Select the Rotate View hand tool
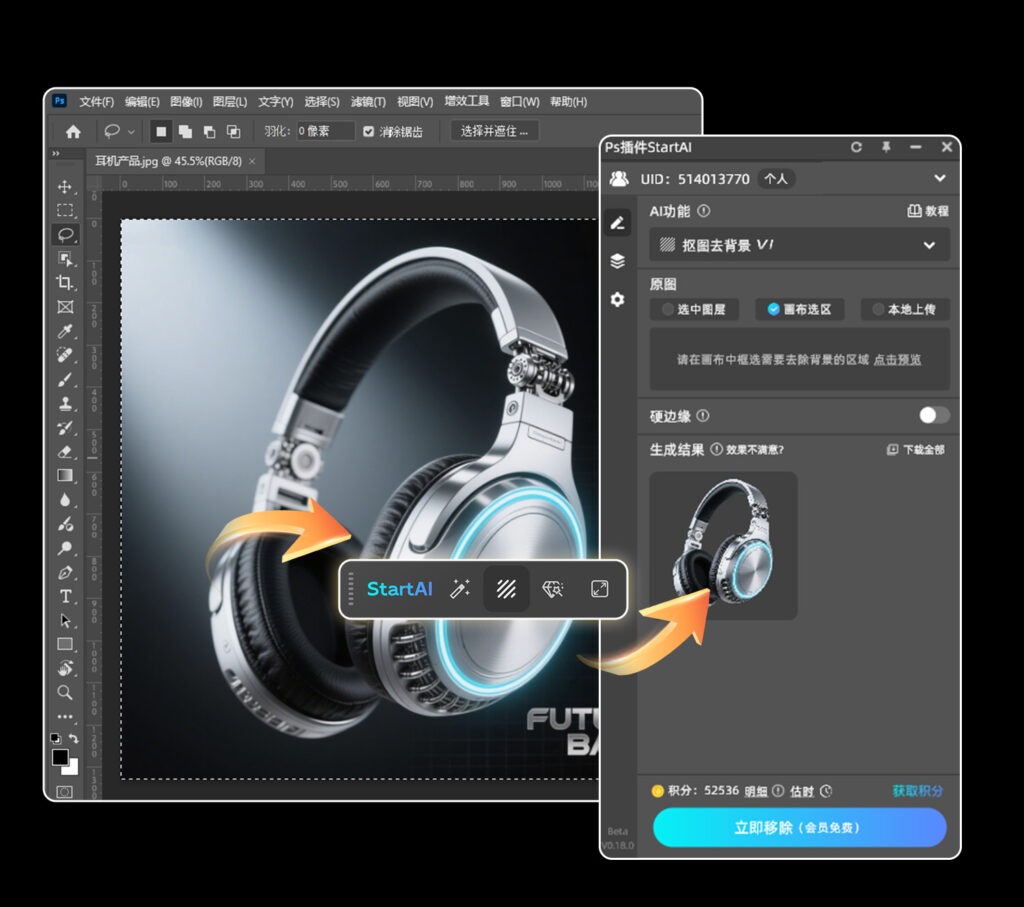Screen dimensions: 1024x907 65,668
